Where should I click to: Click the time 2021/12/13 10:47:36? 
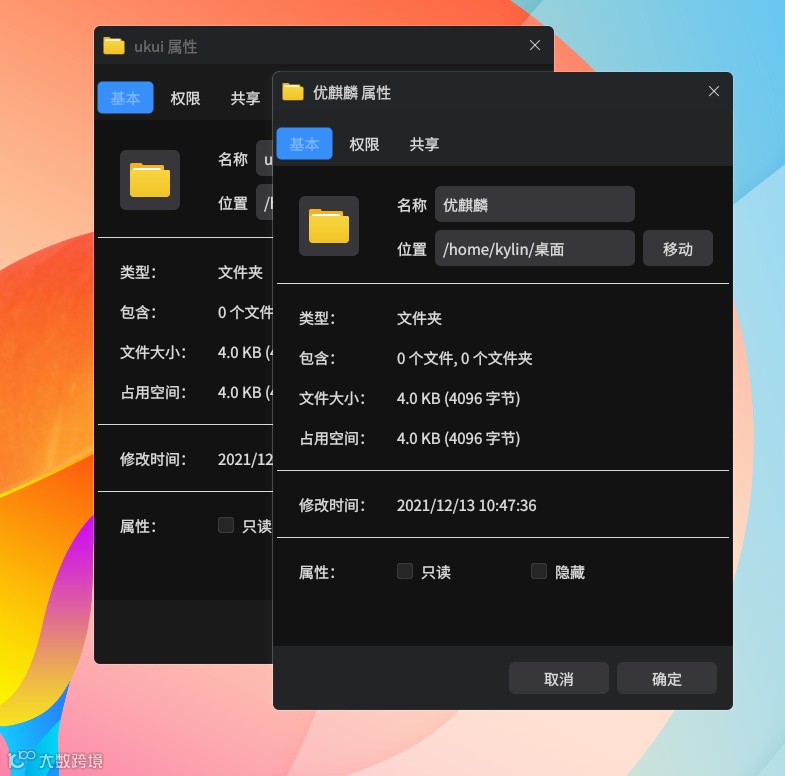[x=467, y=506]
